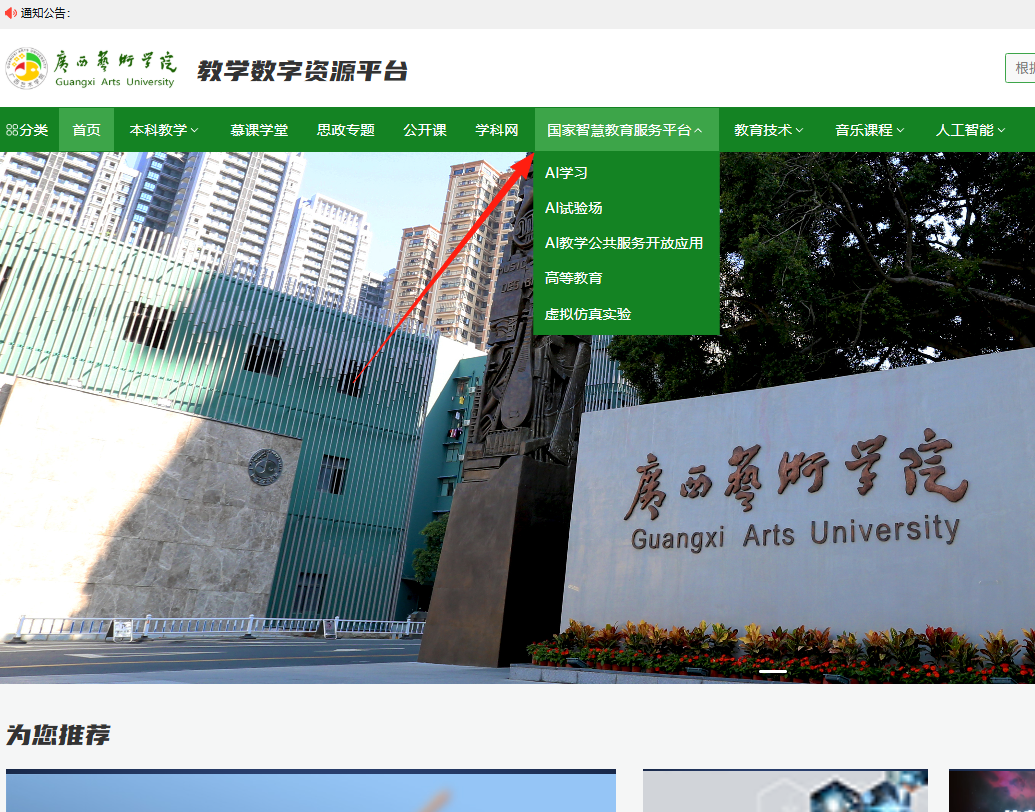Expand the 人工智能 dropdown menu

pyautogui.click(x=968, y=129)
